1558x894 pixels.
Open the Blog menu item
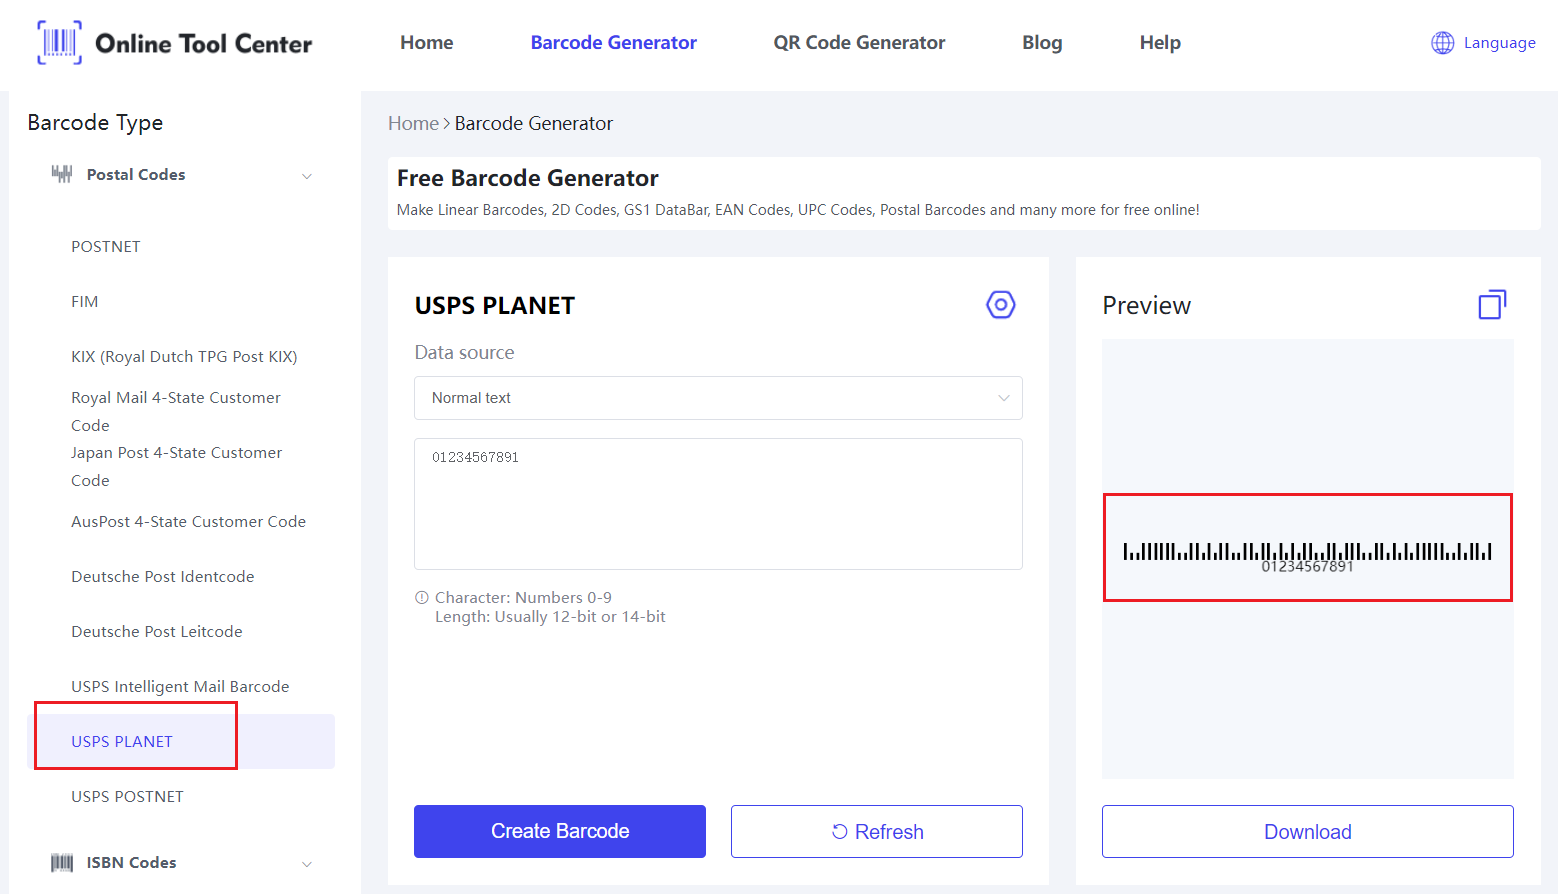click(x=1042, y=43)
